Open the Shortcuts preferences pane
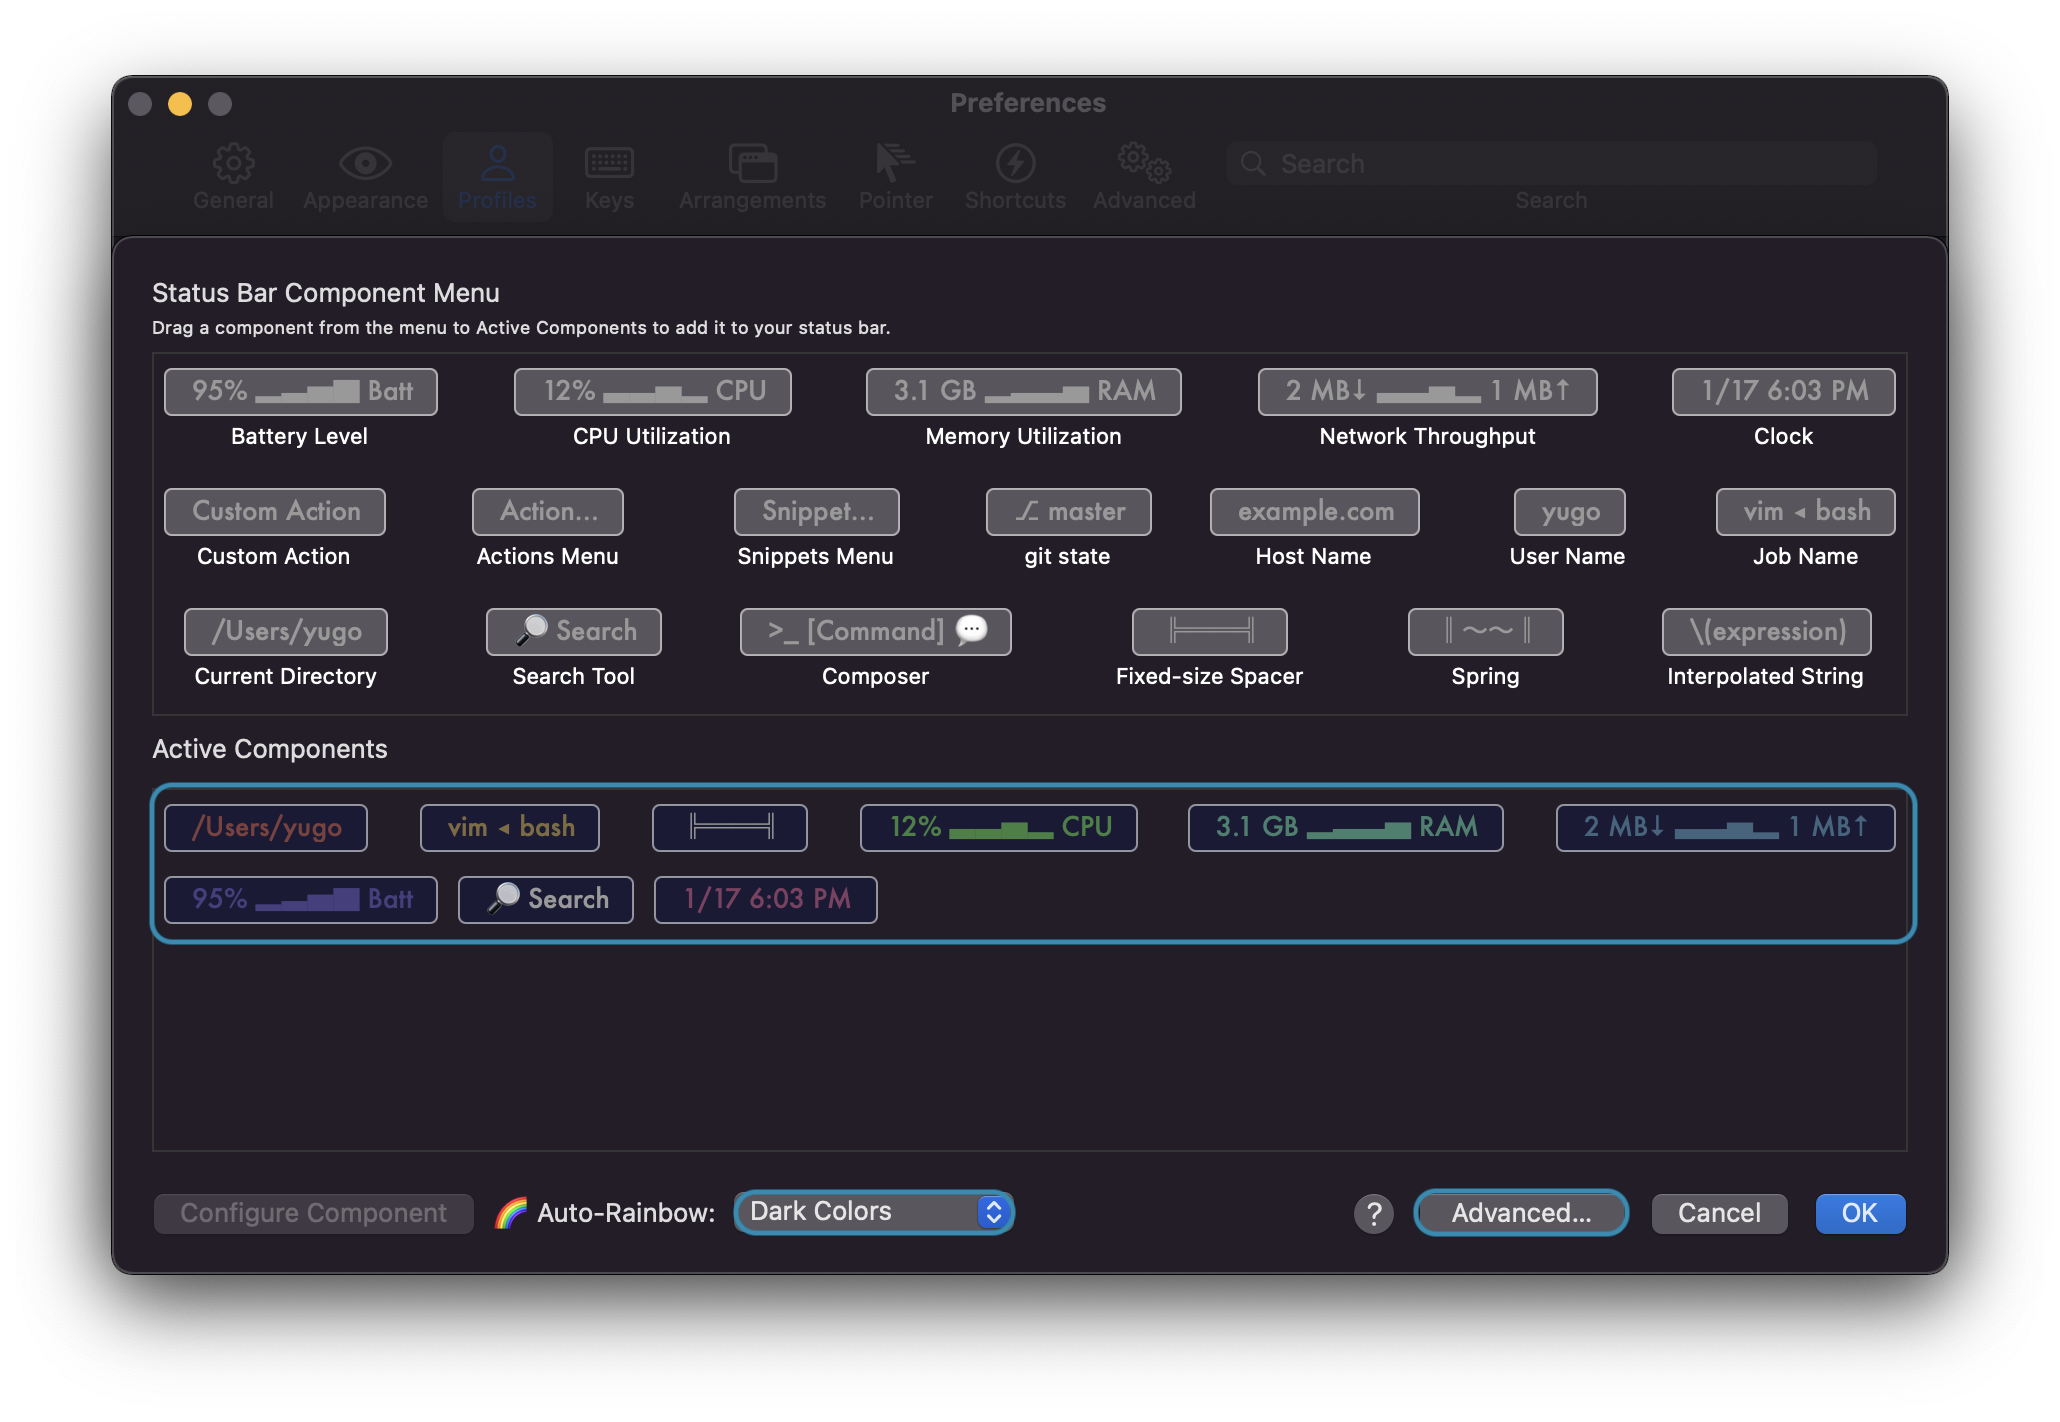 (1015, 176)
